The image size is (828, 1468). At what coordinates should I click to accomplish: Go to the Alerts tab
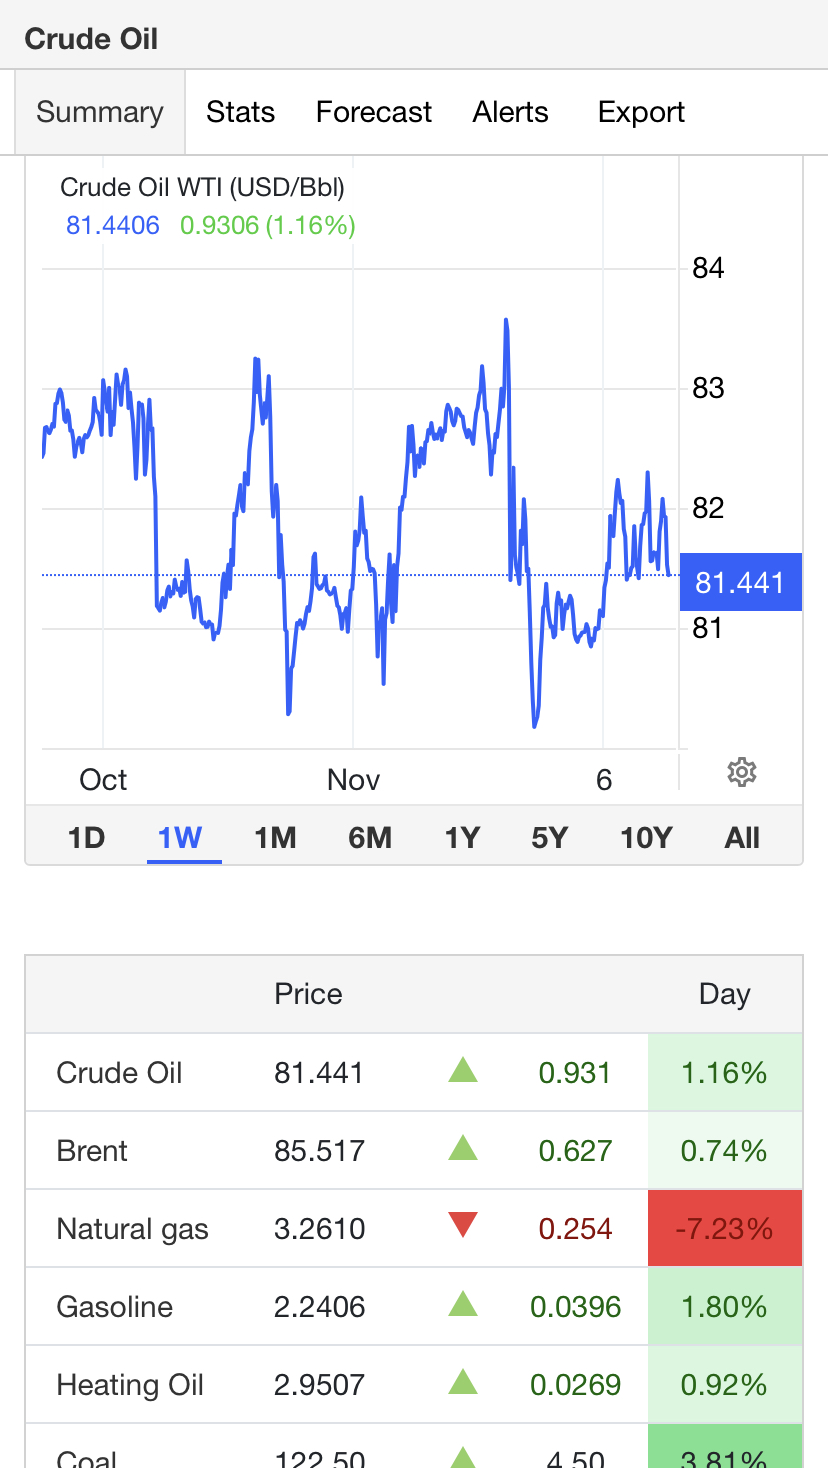pyautogui.click(x=511, y=112)
